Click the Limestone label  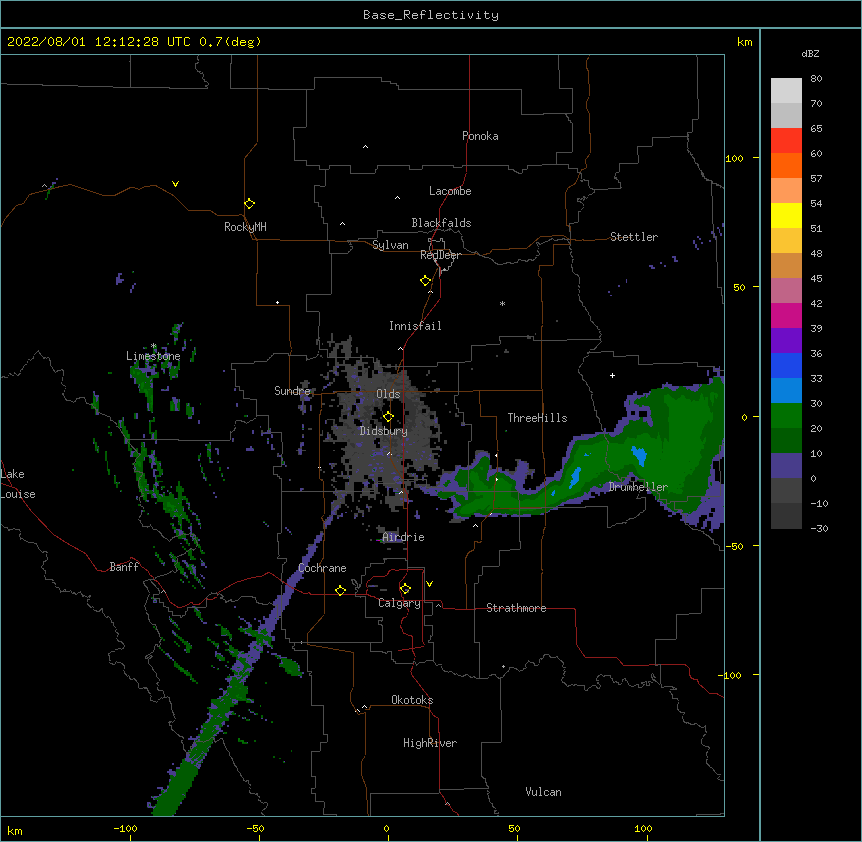pyautogui.click(x=153, y=356)
